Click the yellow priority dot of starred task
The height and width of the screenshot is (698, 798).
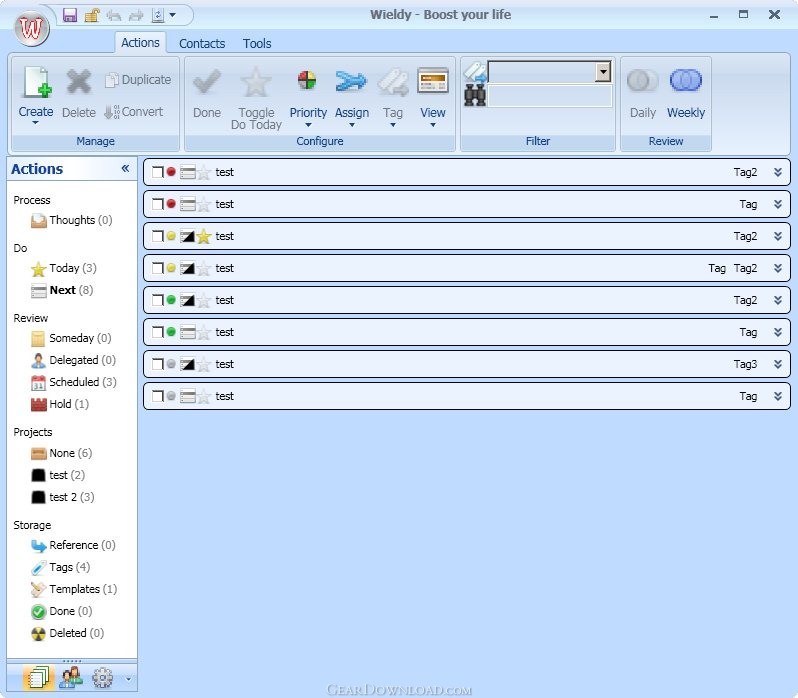171,236
